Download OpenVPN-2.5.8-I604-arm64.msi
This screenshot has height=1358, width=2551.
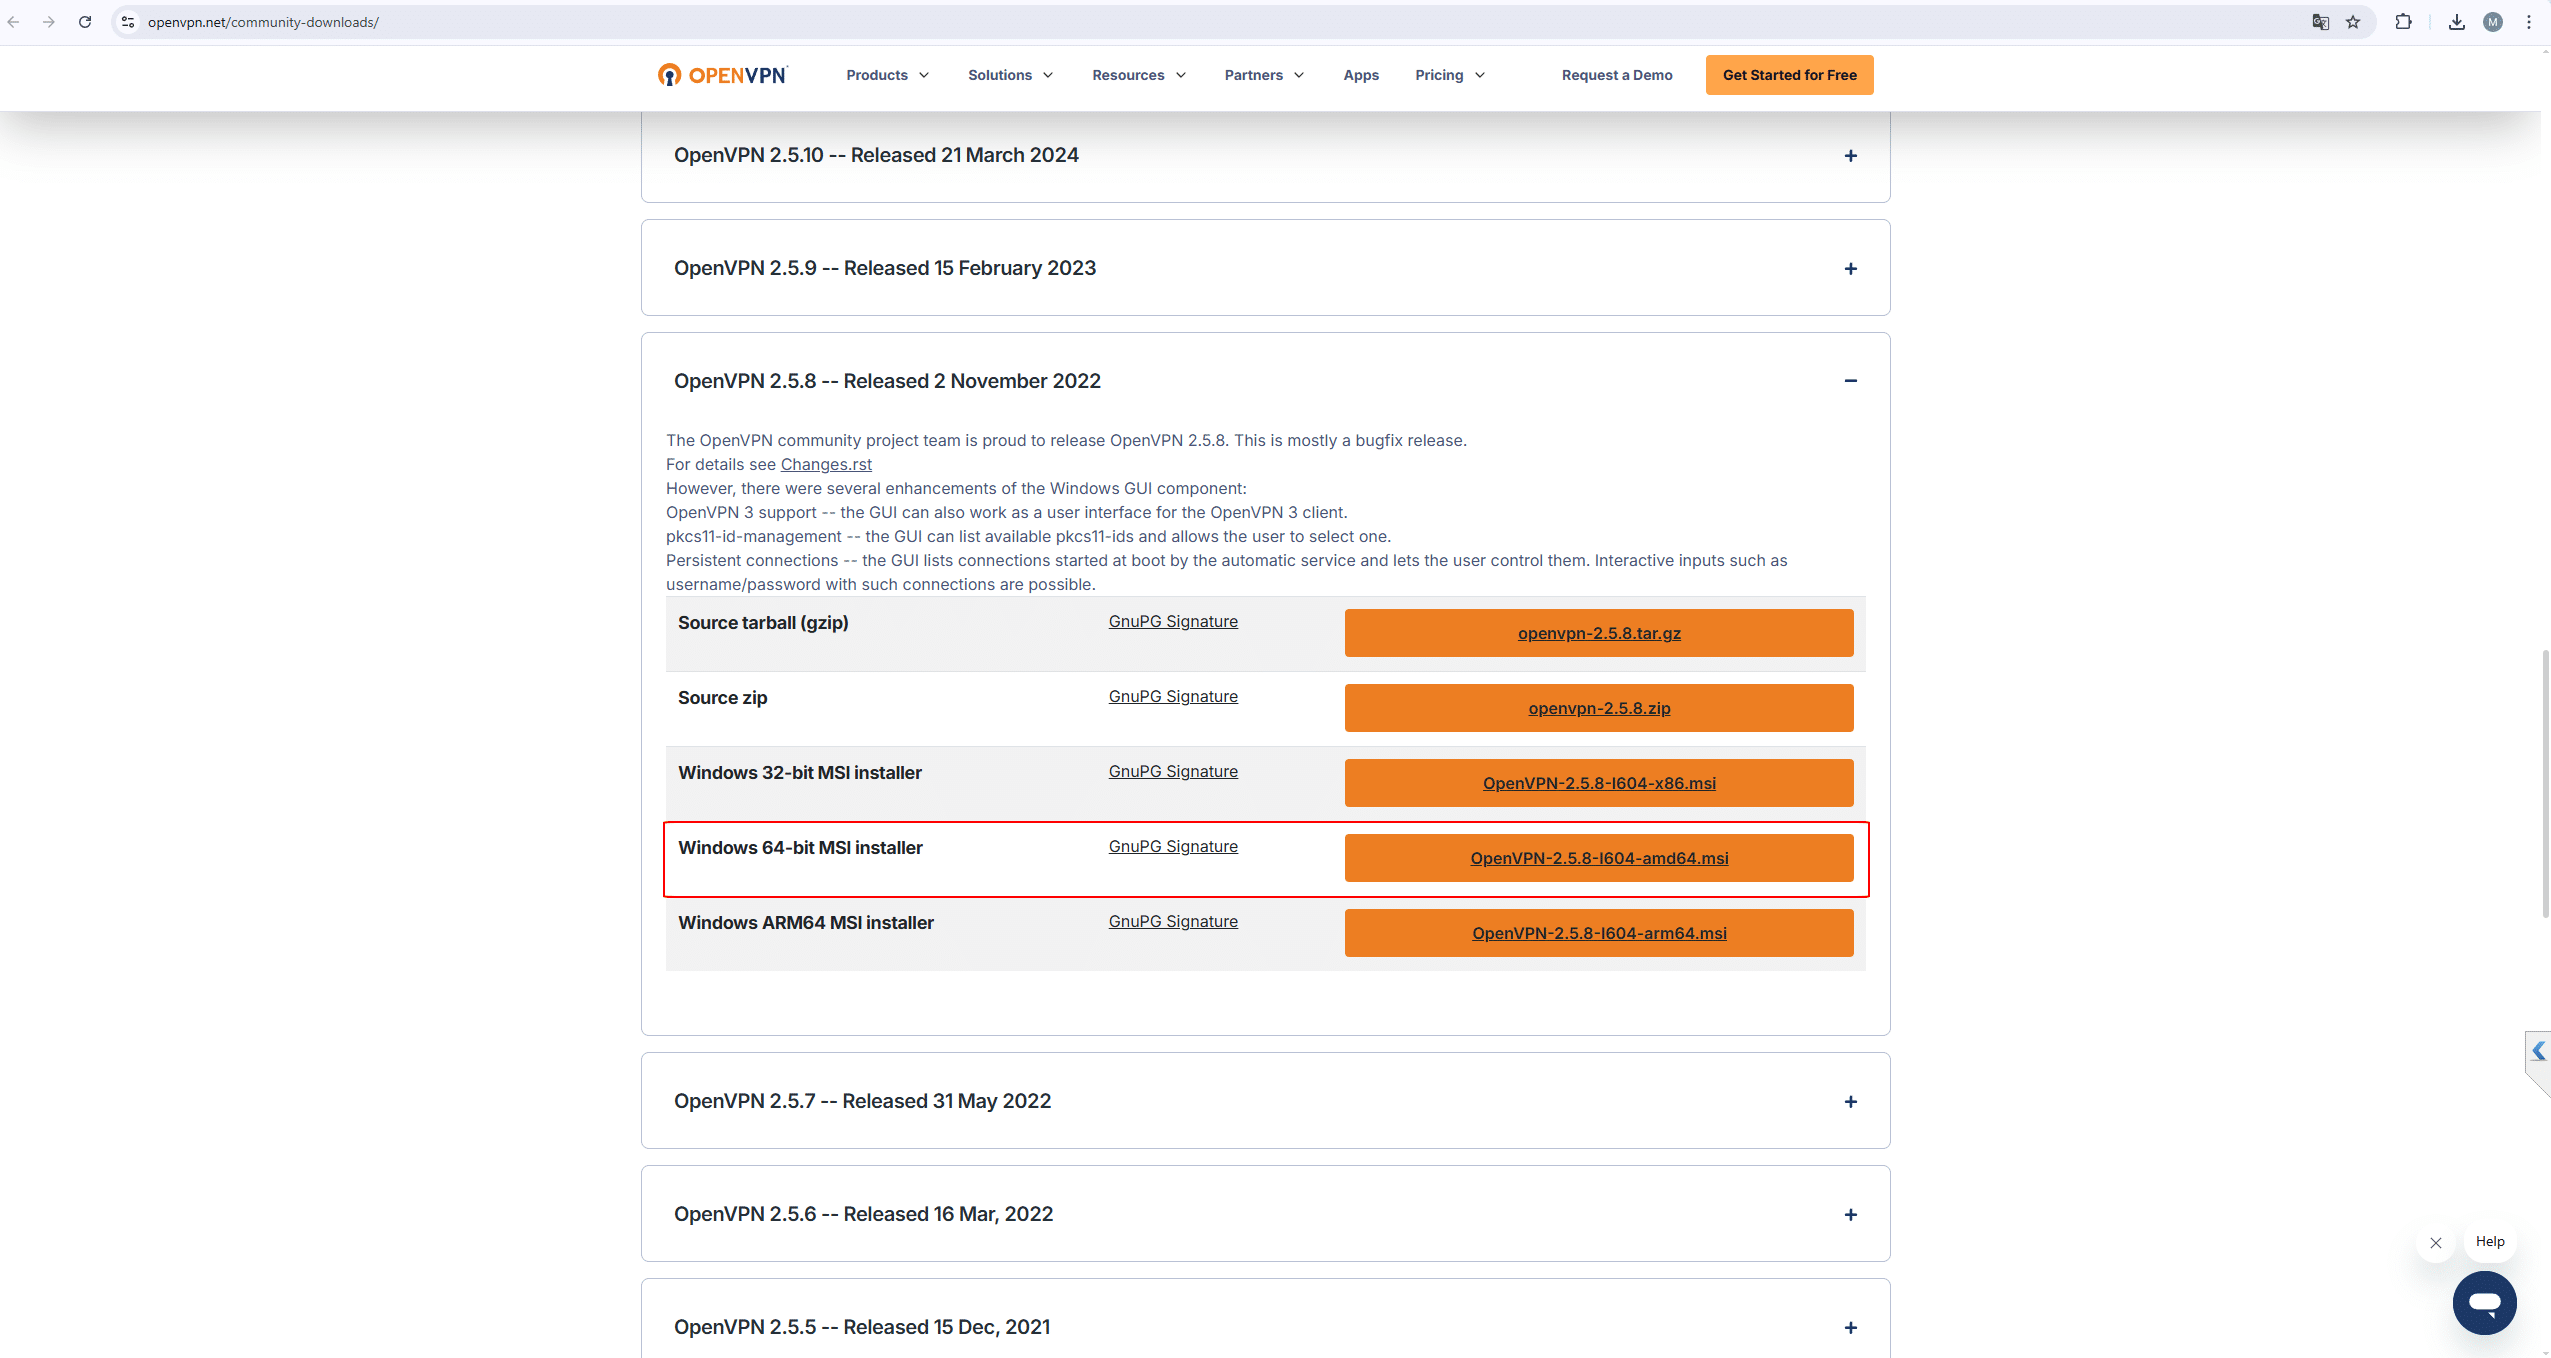coord(1599,933)
